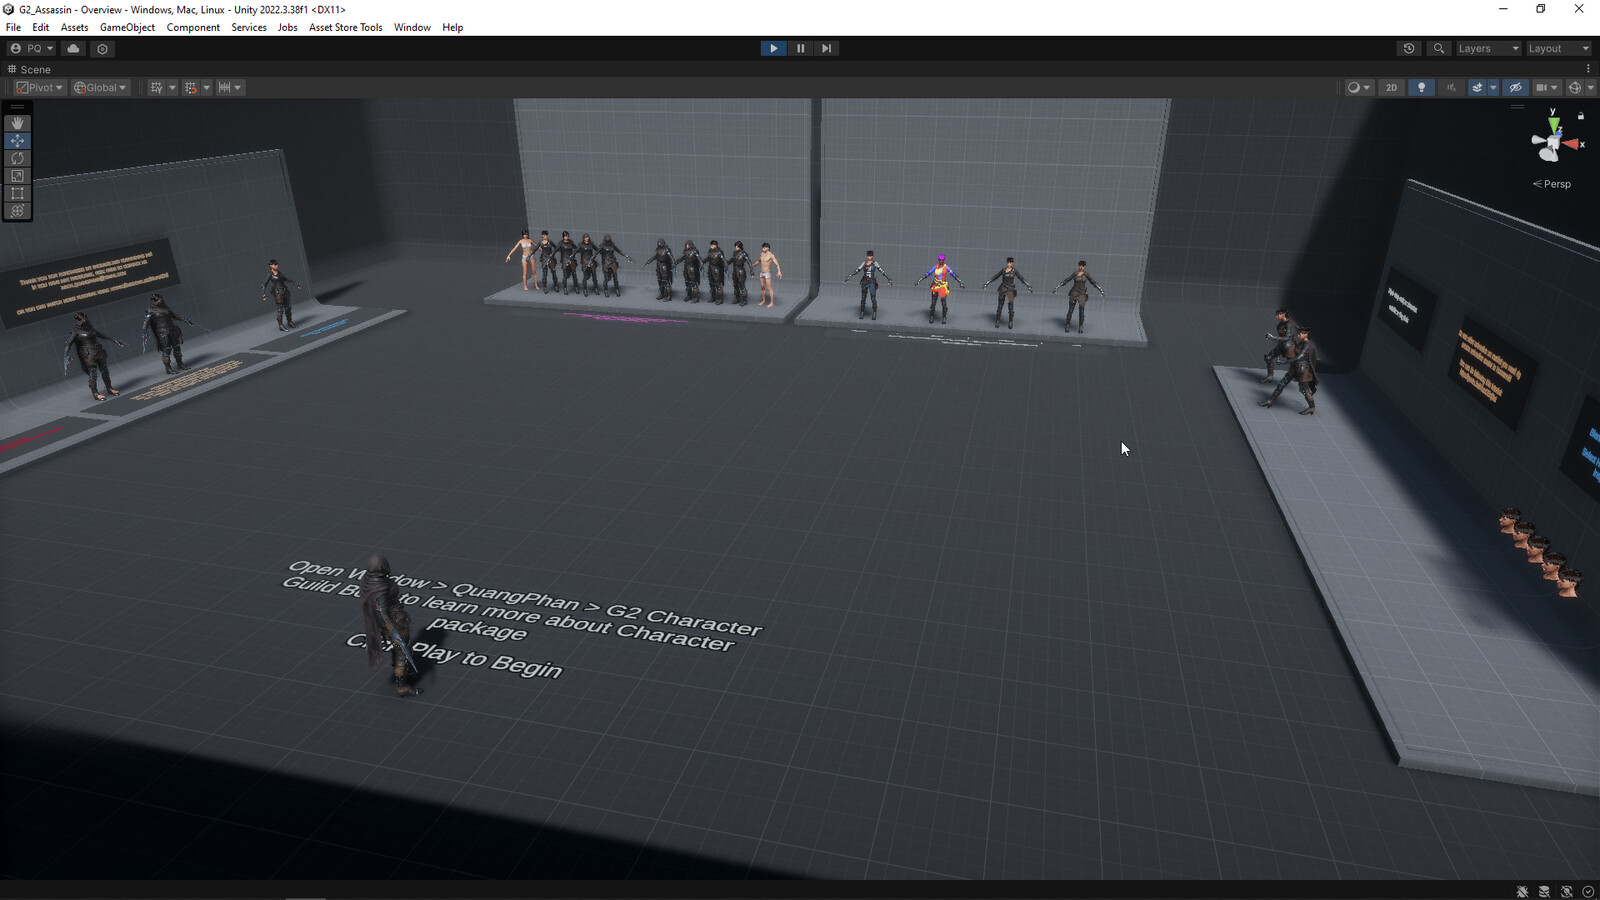The height and width of the screenshot is (900, 1600).
Task: Toggle grid snapping magnet button
Action: [x=191, y=87]
